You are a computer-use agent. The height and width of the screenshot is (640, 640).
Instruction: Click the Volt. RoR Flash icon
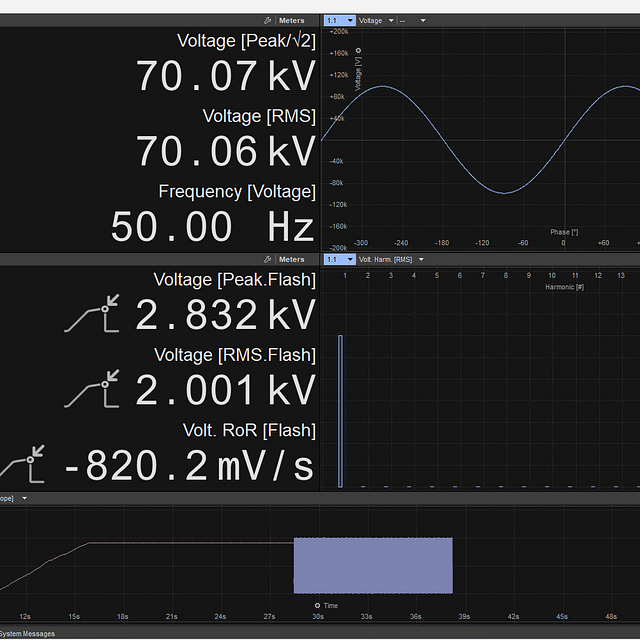click(x=26, y=463)
